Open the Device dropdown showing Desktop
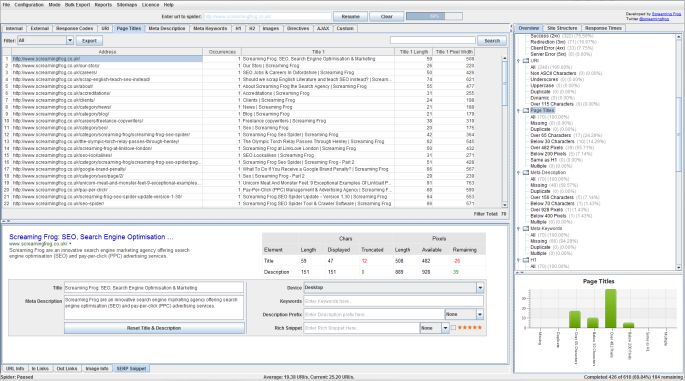This screenshot has width=685, height=381. pos(394,287)
